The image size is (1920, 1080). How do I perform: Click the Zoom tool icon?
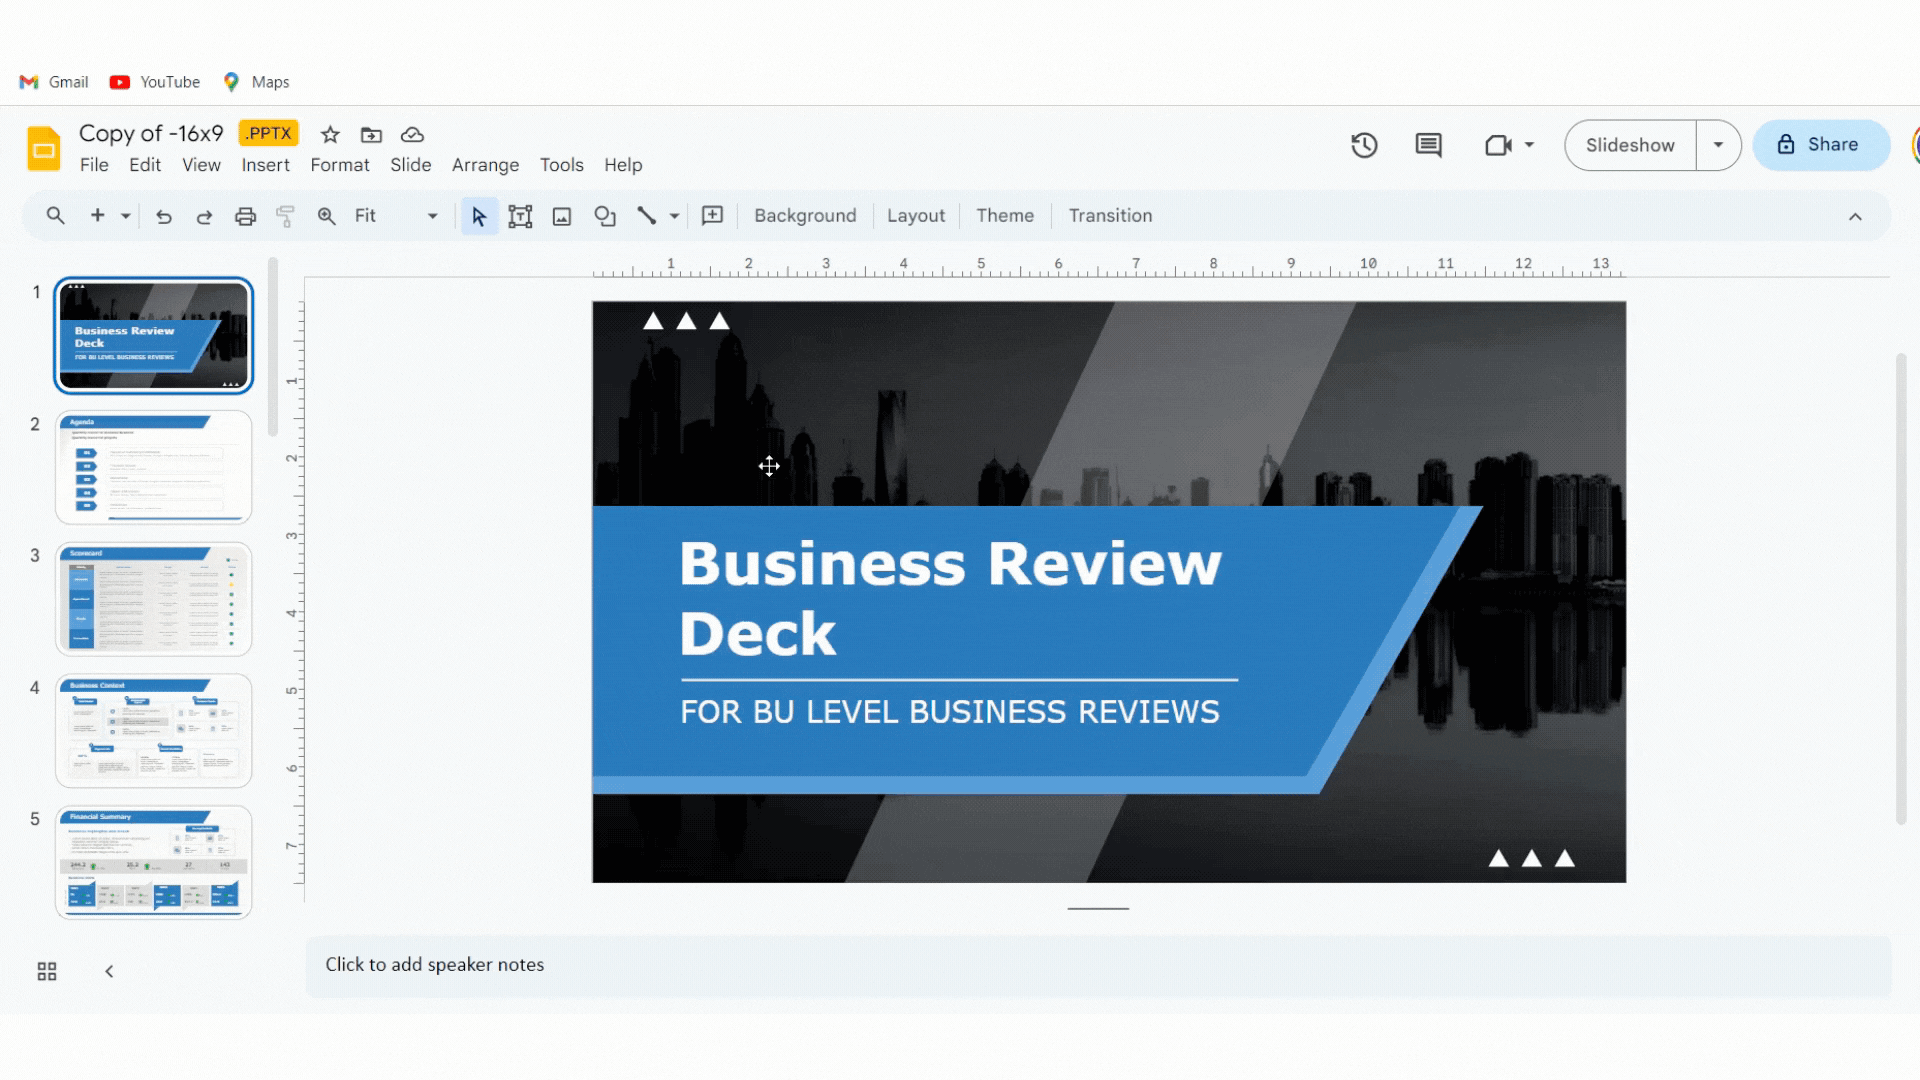point(327,215)
